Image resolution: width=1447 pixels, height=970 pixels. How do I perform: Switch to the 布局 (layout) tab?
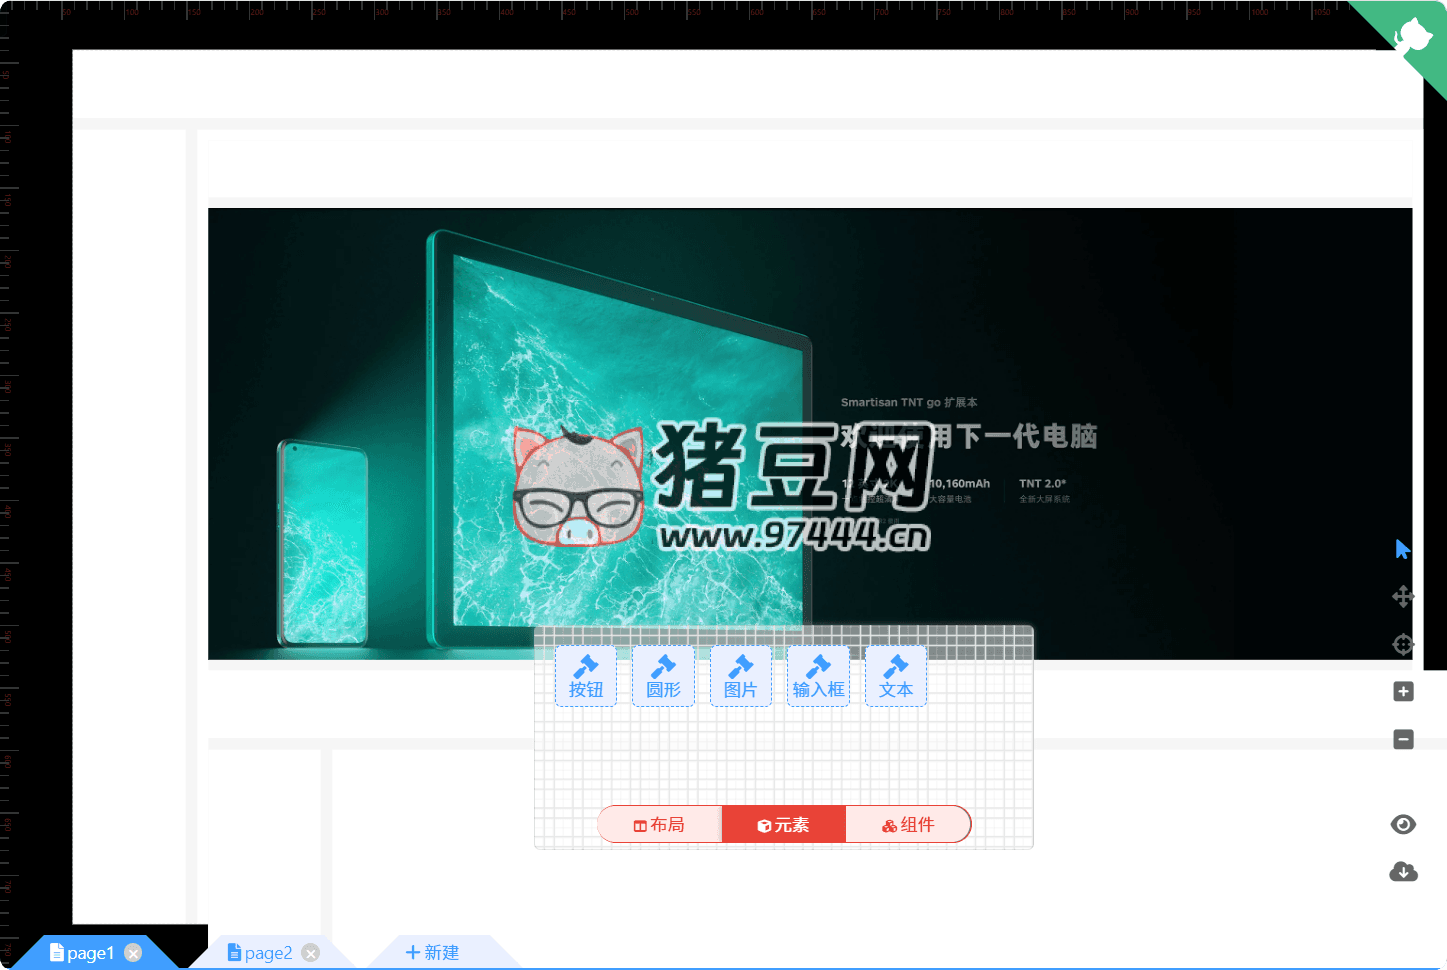[x=660, y=824]
